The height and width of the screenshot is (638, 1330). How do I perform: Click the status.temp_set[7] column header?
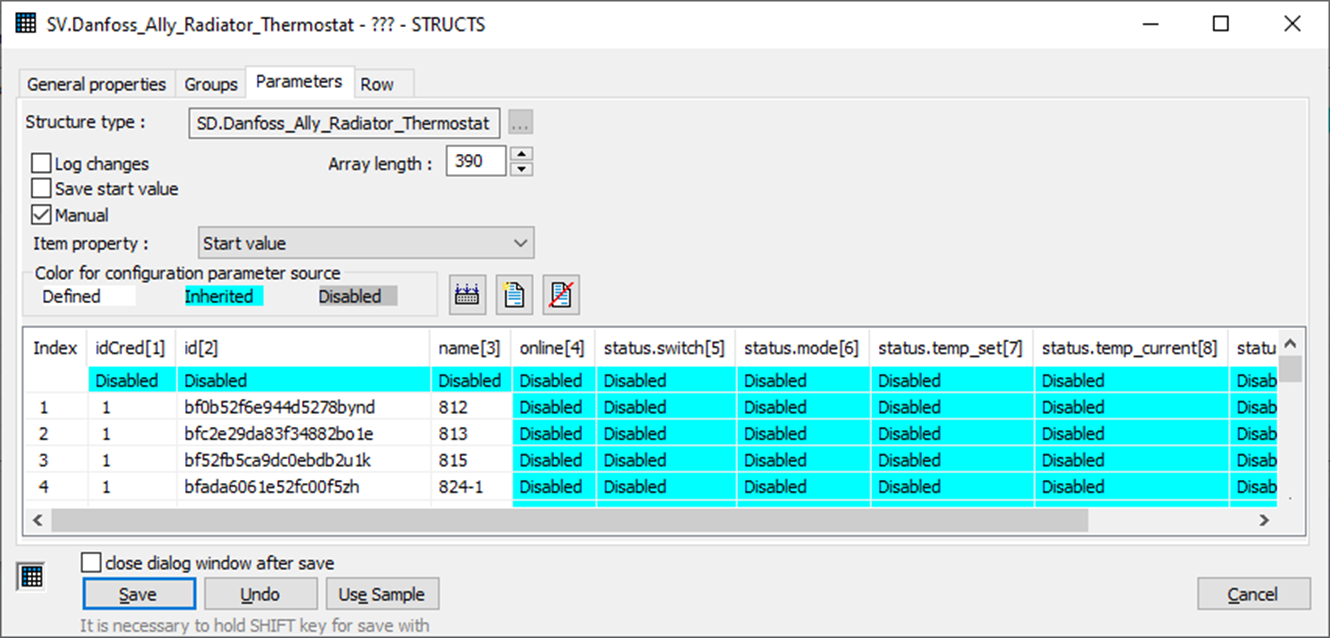click(x=952, y=348)
